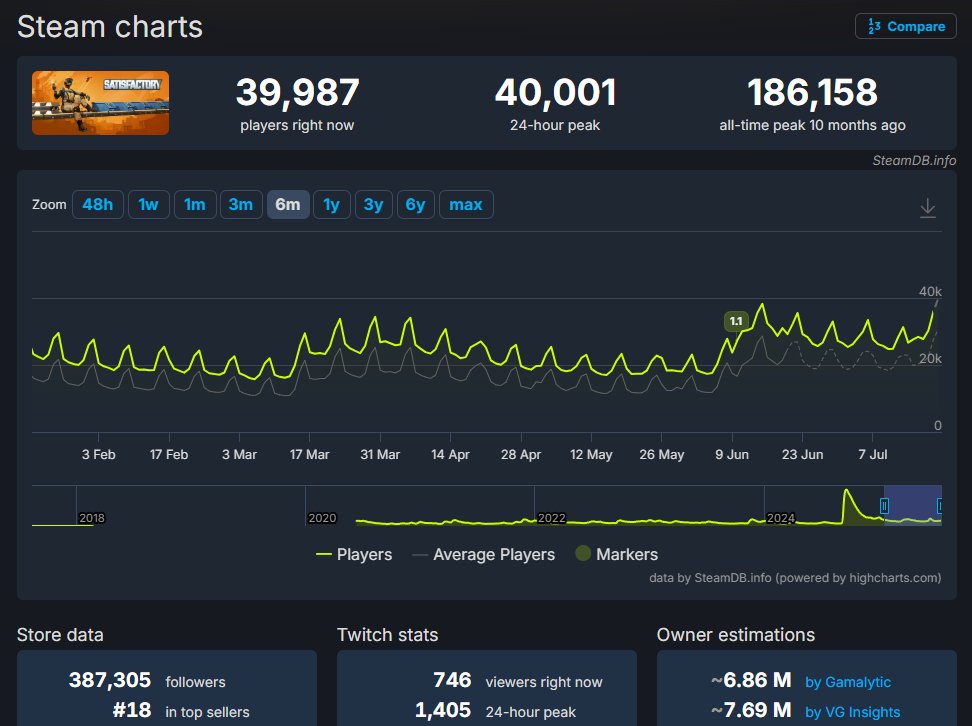This screenshot has height=726, width=972.
Task: Click the ~6.86 M owner estimate
Action: tap(751, 680)
